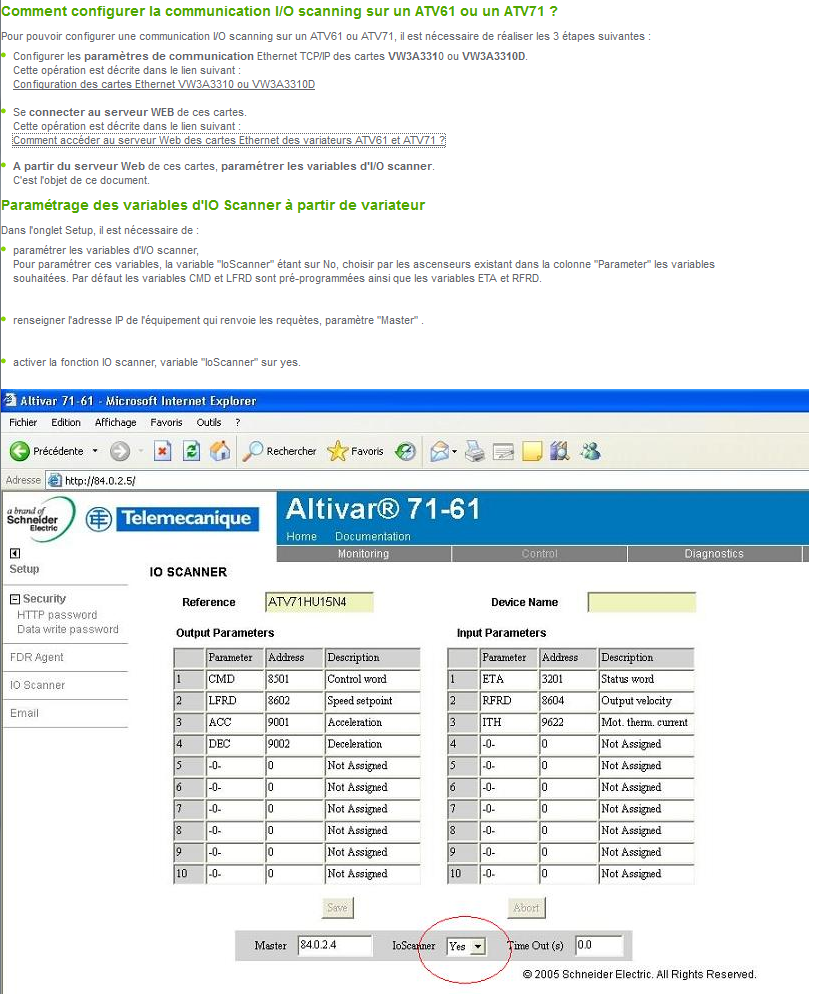
Task: Click the Documentation link in banner
Action: point(373,536)
